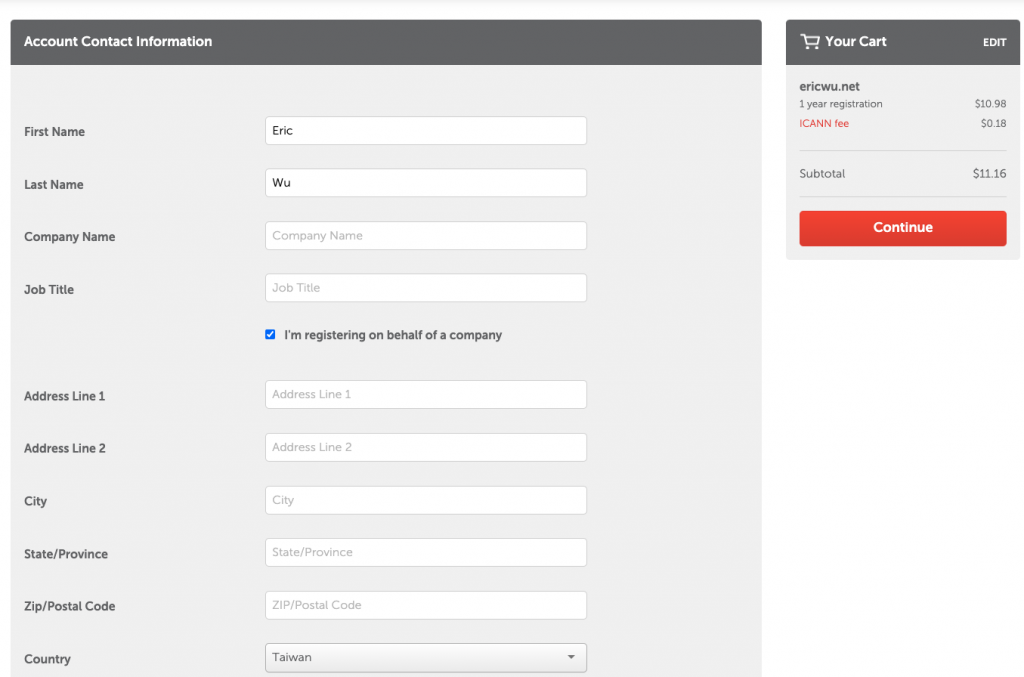Screen dimensions: 1024x677
Task: Click the red Continue button
Action: point(903,228)
